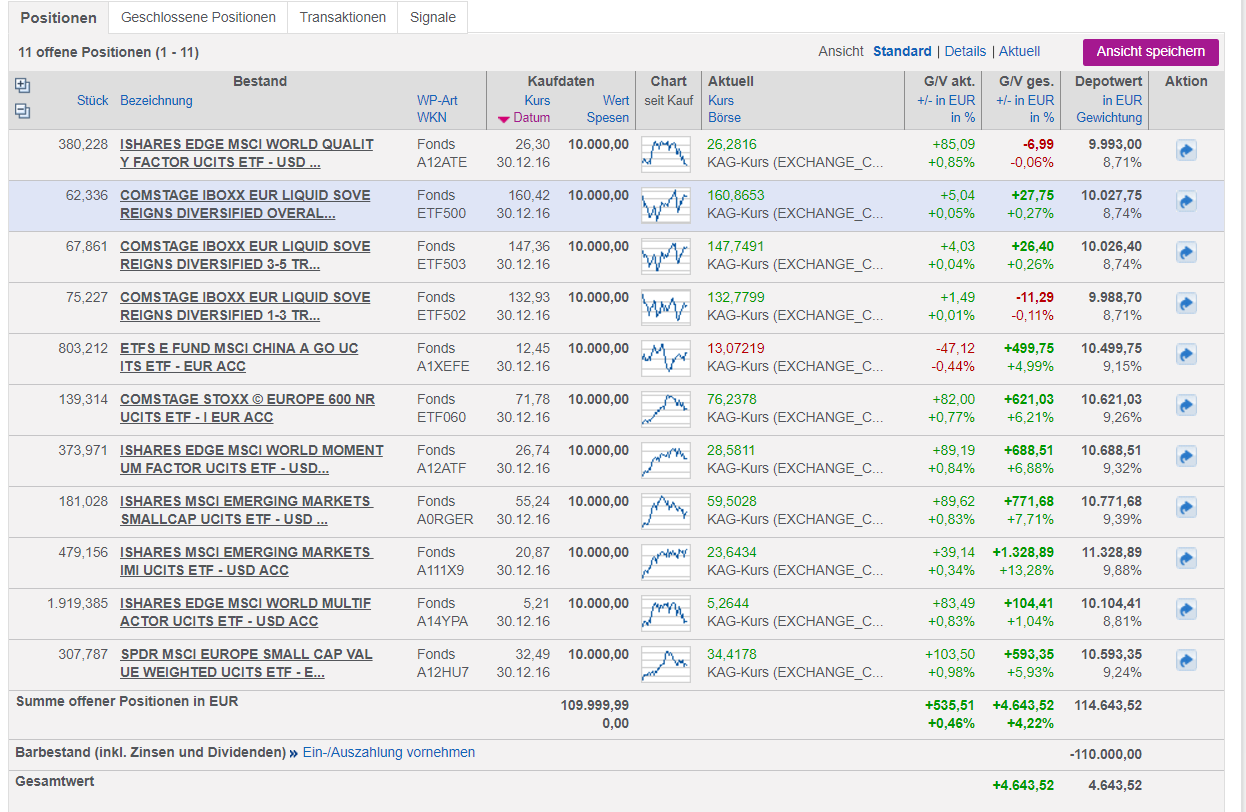
Task: Collapse all positions with minus icon
Action: coord(23,111)
